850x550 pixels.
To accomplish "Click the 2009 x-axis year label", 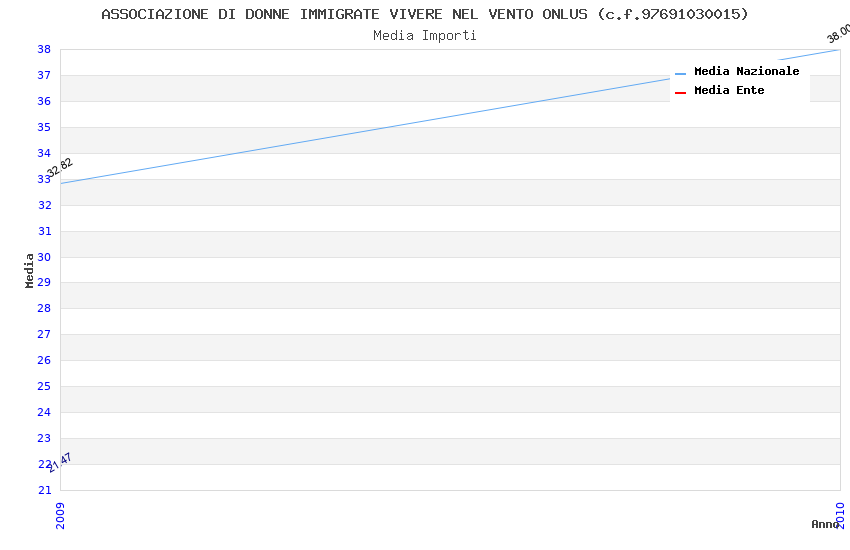I will (x=60, y=515).
